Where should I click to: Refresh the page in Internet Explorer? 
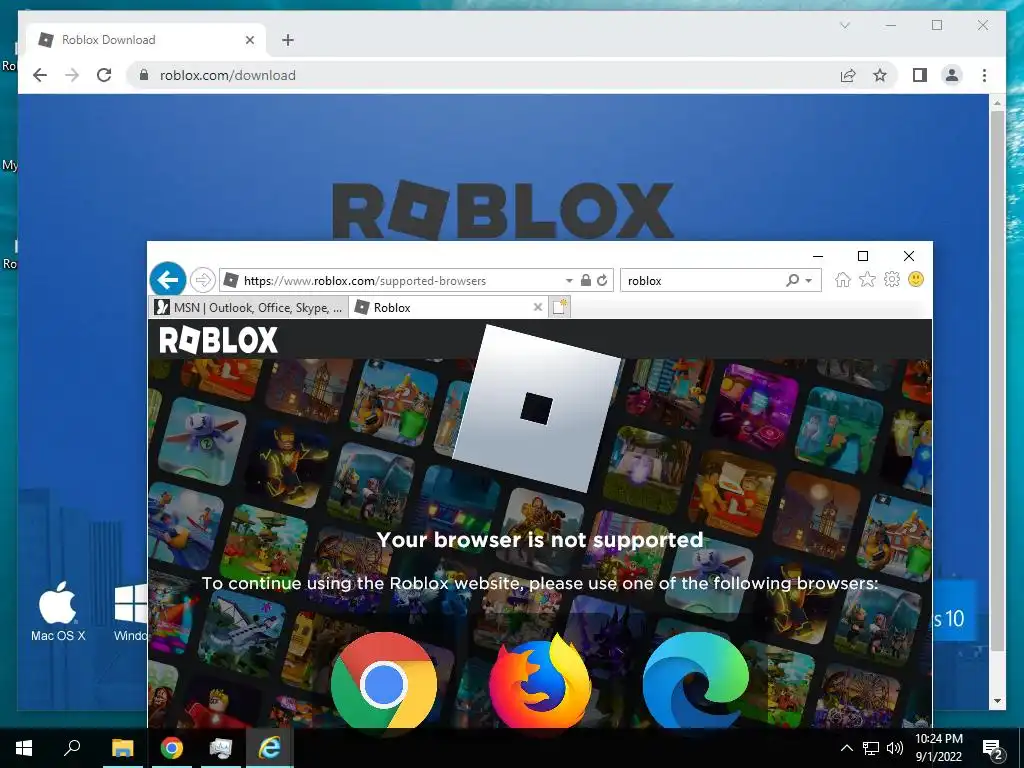602,281
